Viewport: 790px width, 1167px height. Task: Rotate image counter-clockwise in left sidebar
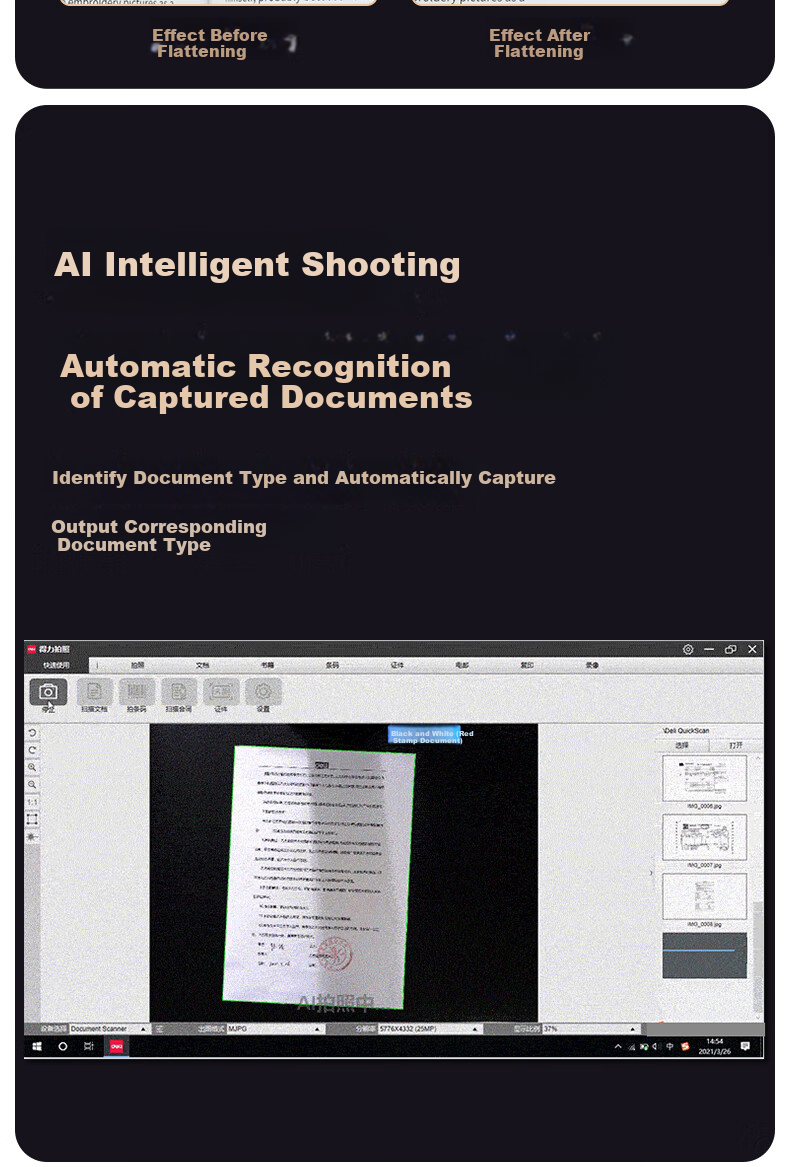tap(32, 733)
